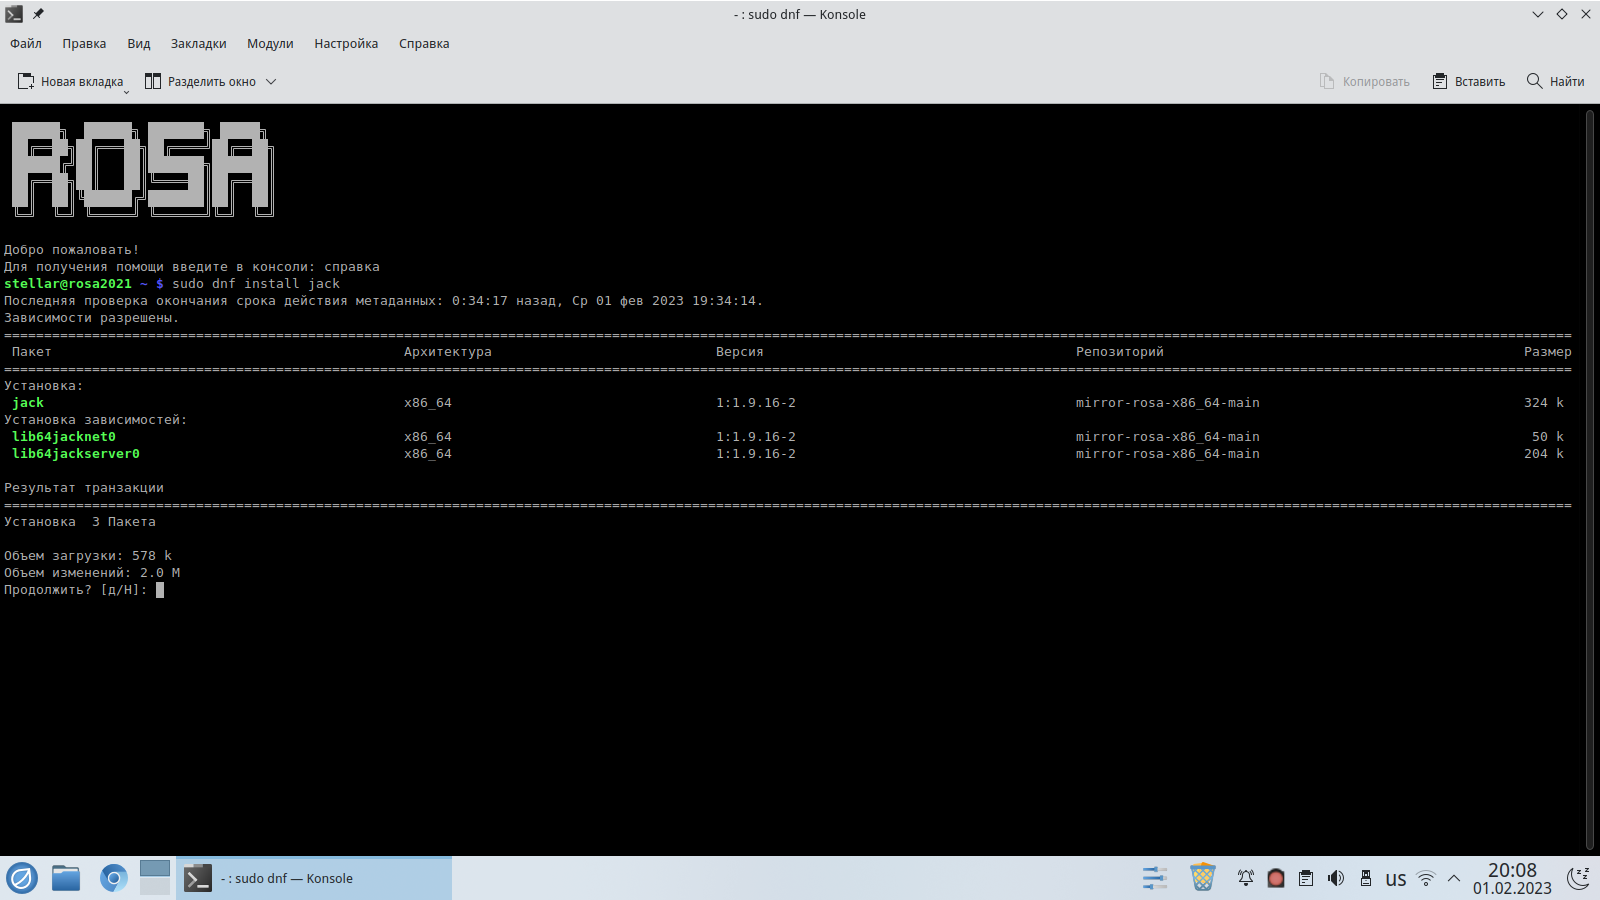Click the Копировать toolbar button
The height and width of the screenshot is (900, 1600).
point(1364,81)
